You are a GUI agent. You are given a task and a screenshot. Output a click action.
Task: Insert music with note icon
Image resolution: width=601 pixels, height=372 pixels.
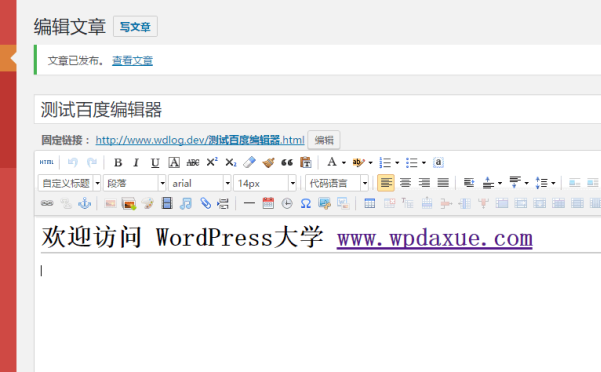tap(186, 203)
